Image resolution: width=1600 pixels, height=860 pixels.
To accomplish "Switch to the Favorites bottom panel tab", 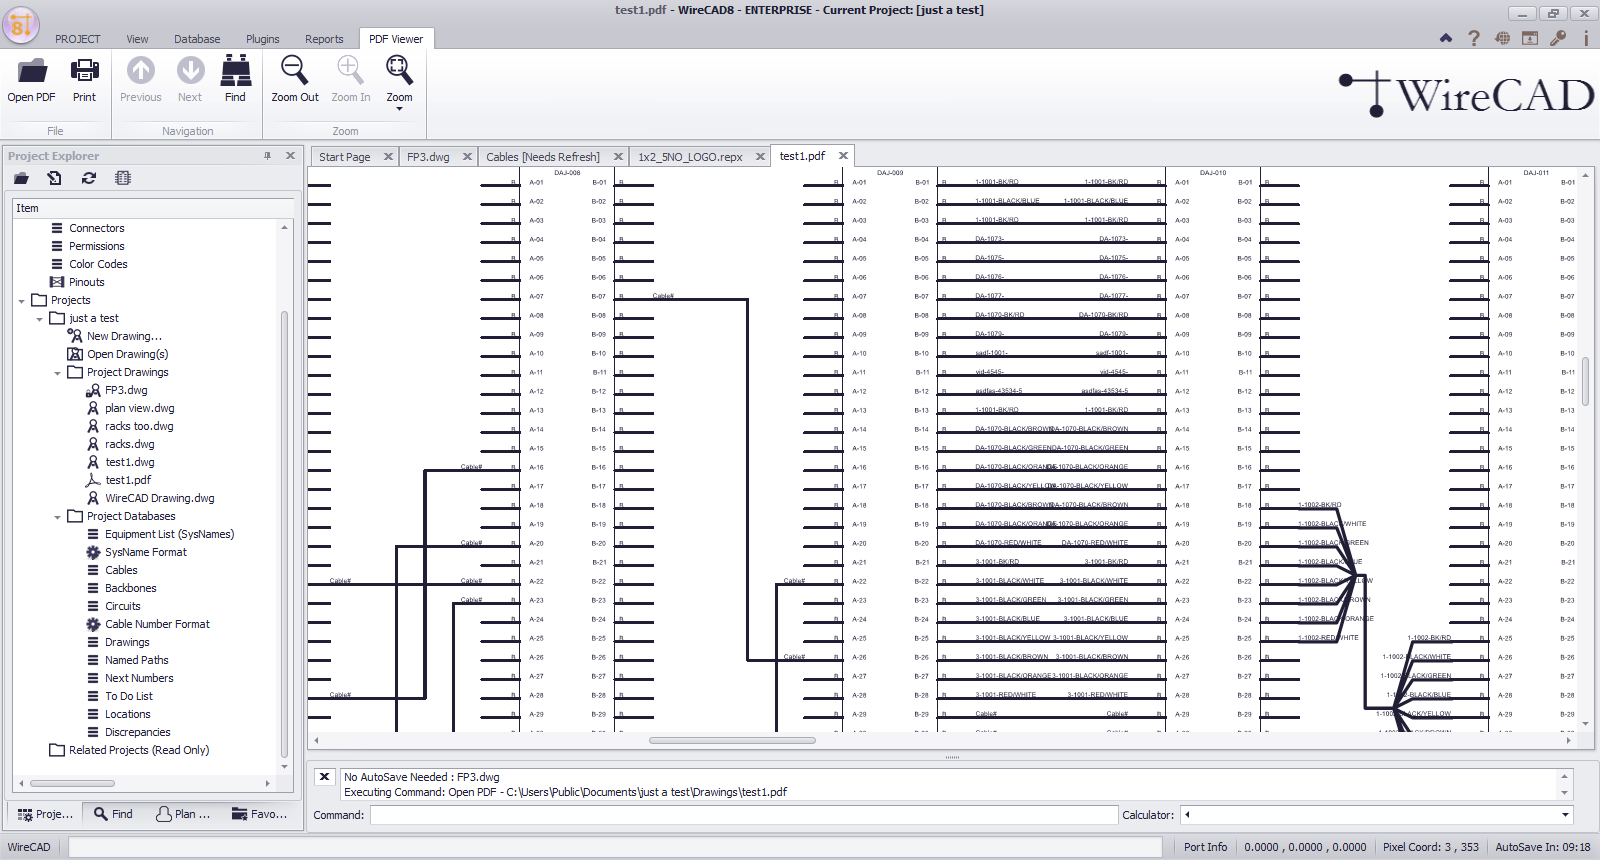I will 260,814.
